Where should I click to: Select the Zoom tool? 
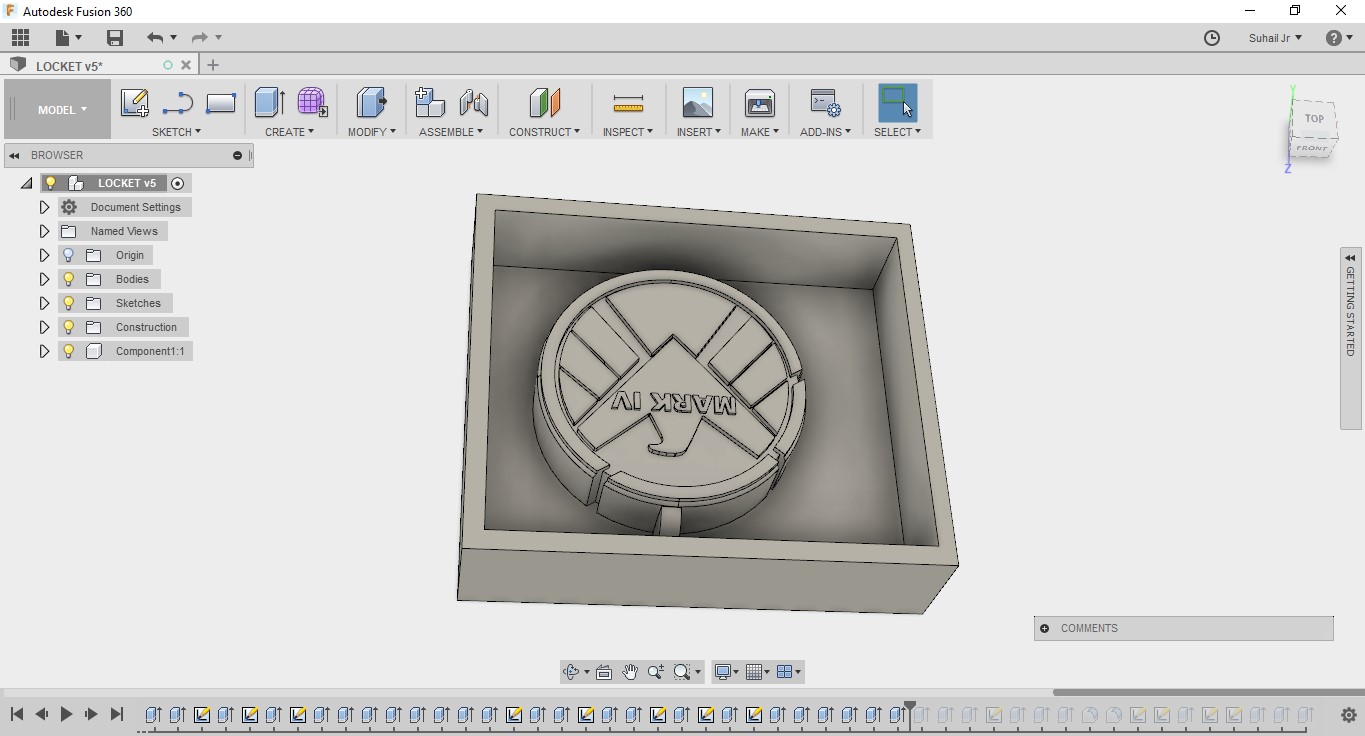pyautogui.click(x=656, y=672)
